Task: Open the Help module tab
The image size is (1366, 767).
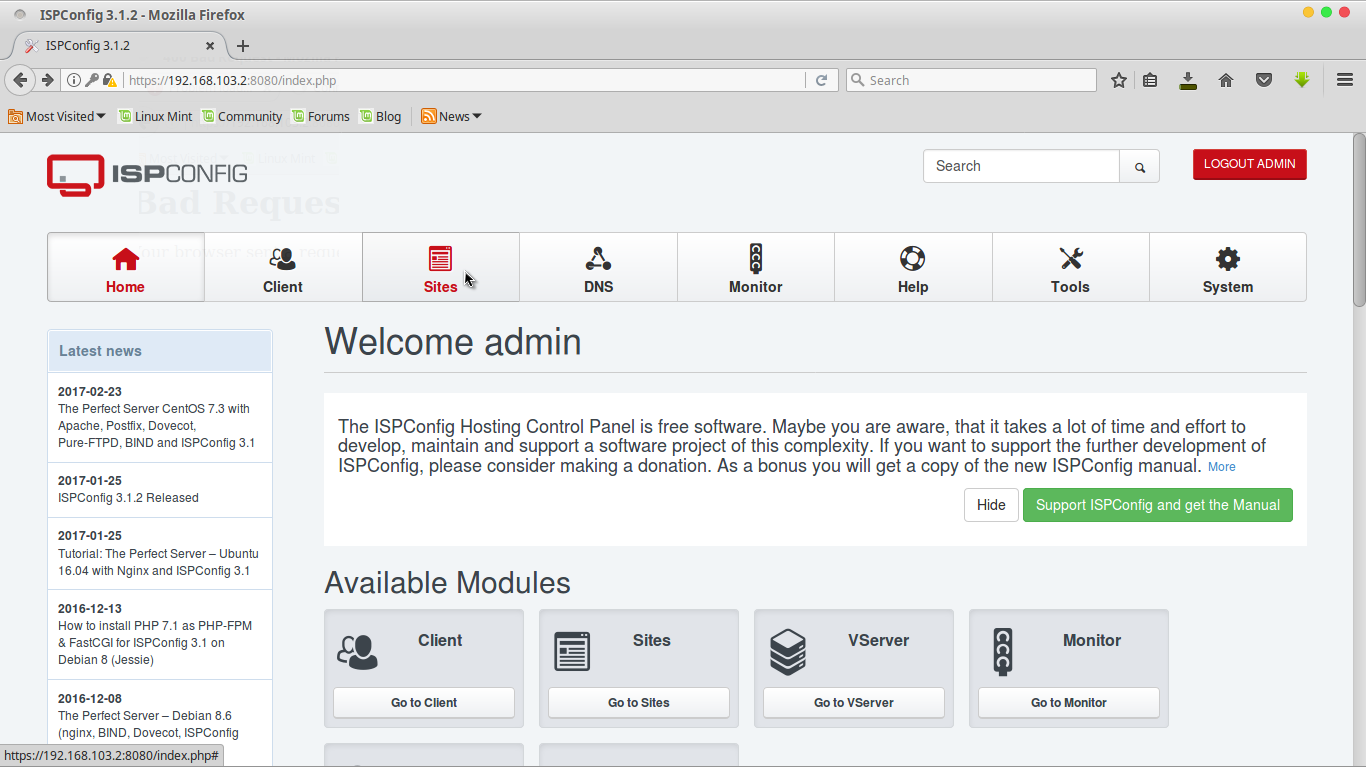Action: point(913,267)
